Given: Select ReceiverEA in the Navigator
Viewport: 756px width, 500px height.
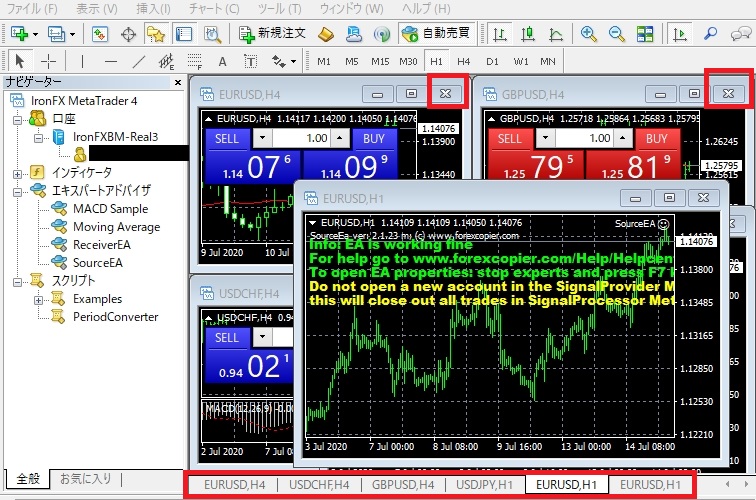Looking at the screenshot, I should click(x=102, y=245).
